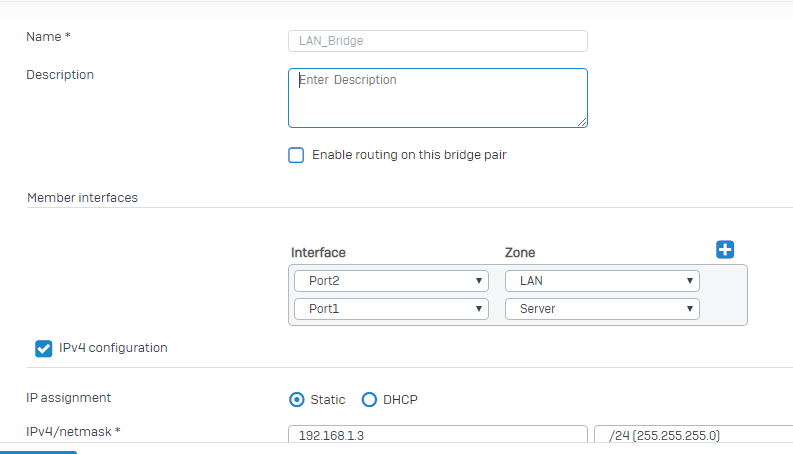Select Static IP assignment
793x454 pixels.
click(296, 400)
